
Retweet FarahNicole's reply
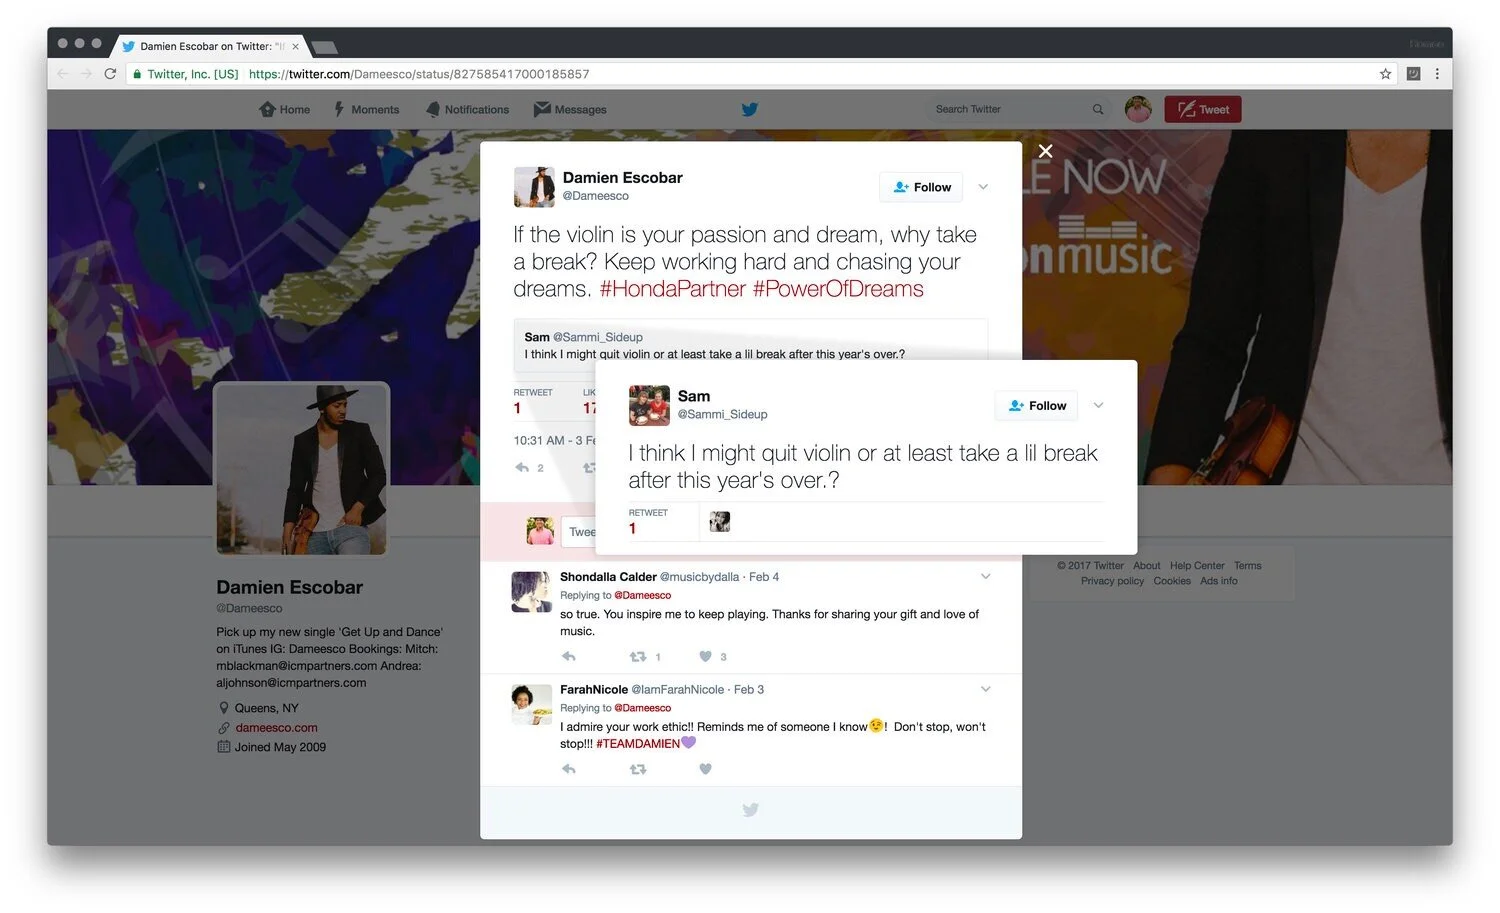[637, 769]
